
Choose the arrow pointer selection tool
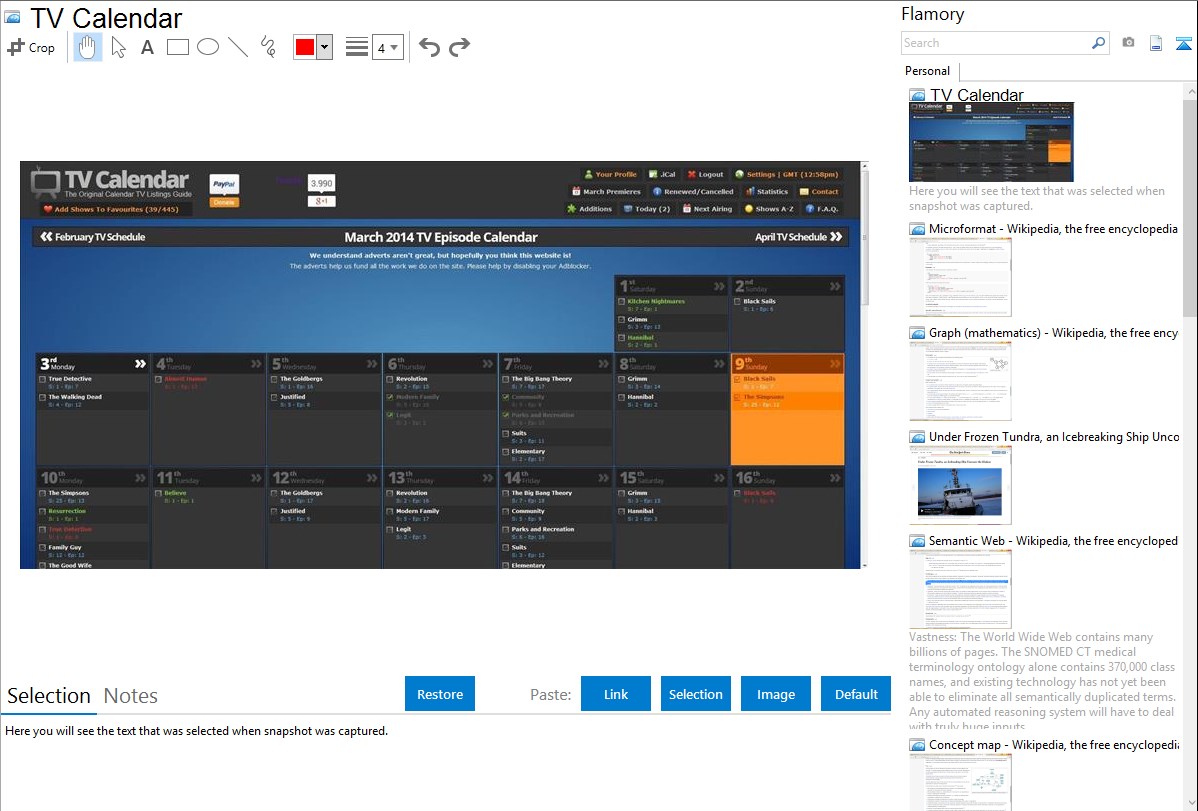coord(118,47)
